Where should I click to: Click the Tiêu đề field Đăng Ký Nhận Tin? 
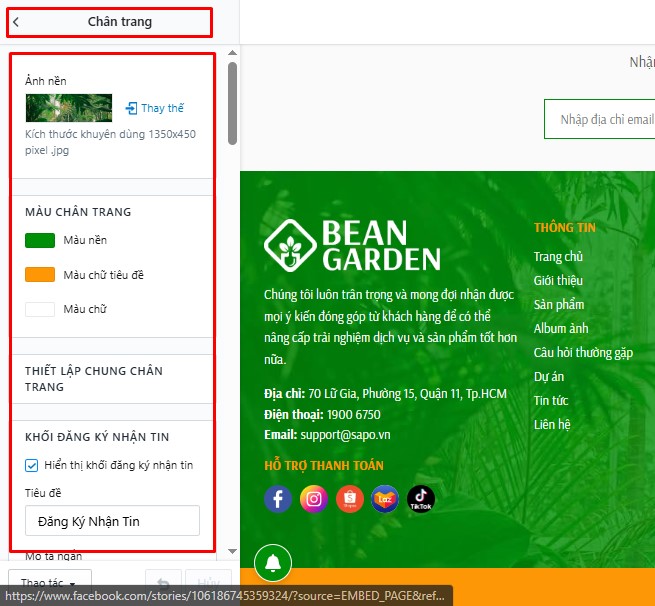click(x=112, y=521)
